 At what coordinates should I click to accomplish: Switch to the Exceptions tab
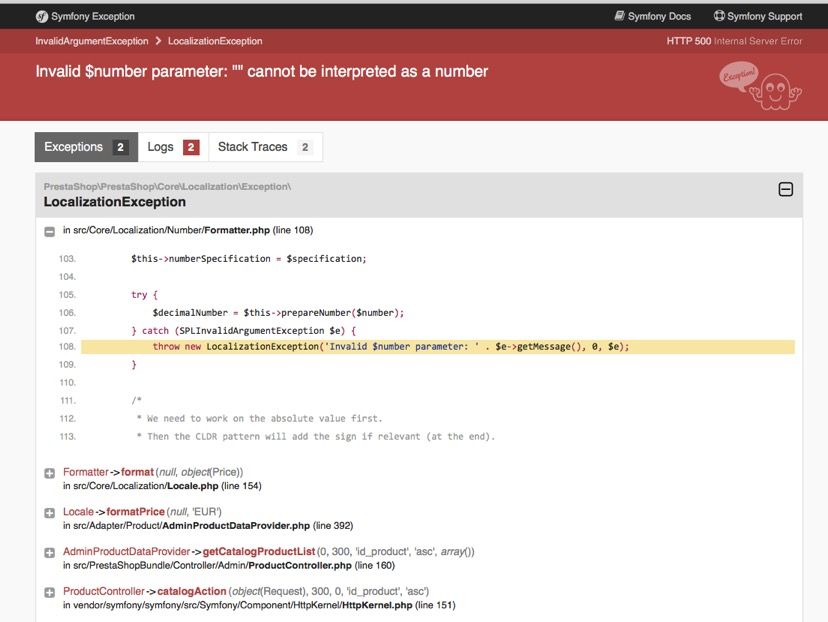point(86,147)
